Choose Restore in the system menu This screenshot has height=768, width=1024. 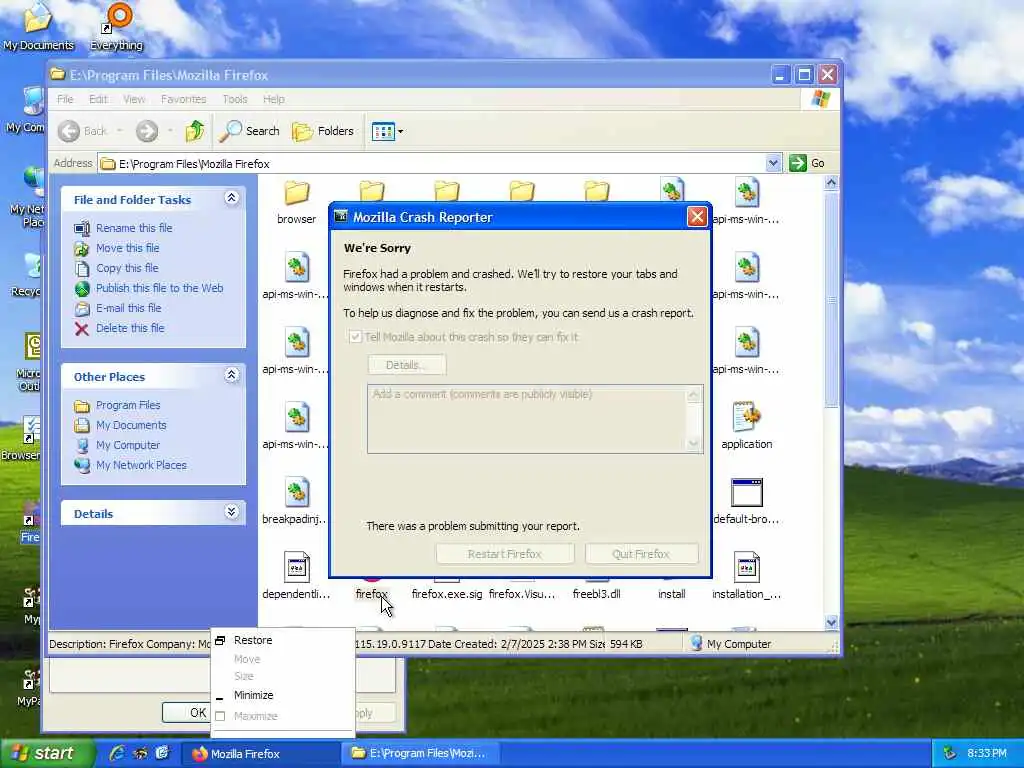point(282,641)
